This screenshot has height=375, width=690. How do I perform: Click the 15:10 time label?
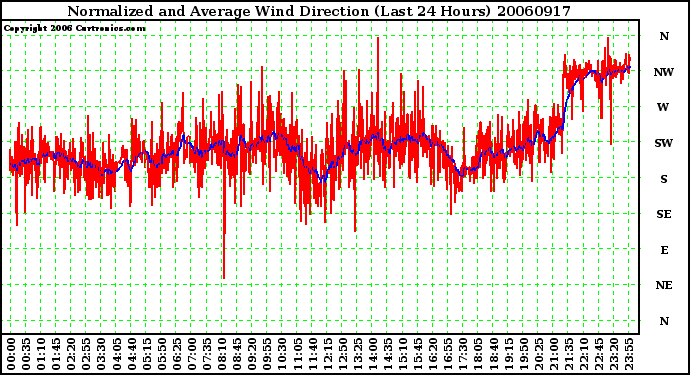tap(403, 354)
